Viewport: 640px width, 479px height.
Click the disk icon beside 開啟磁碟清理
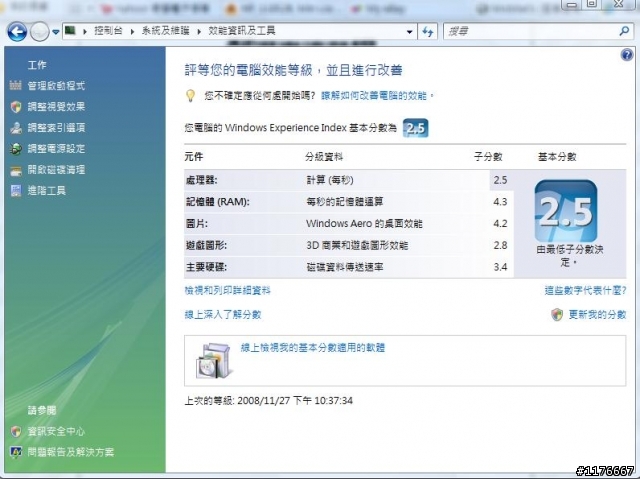pyautogui.click(x=16, y=171)
